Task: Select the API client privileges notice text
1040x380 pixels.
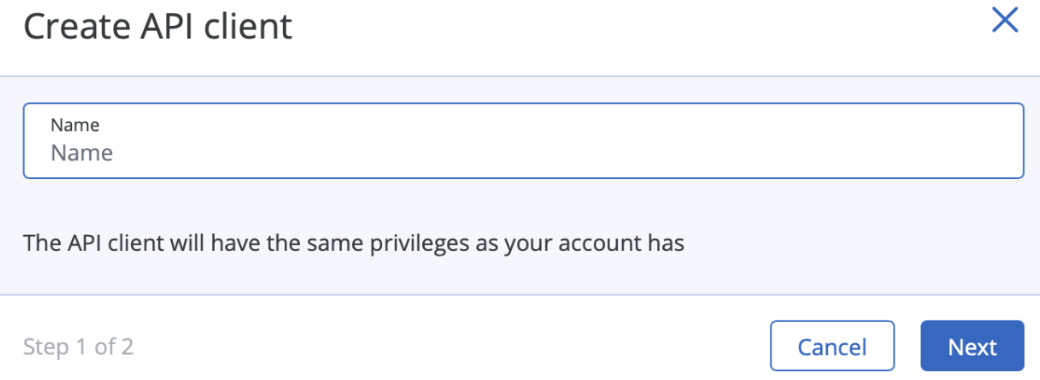Action: [x=354, y=243]
